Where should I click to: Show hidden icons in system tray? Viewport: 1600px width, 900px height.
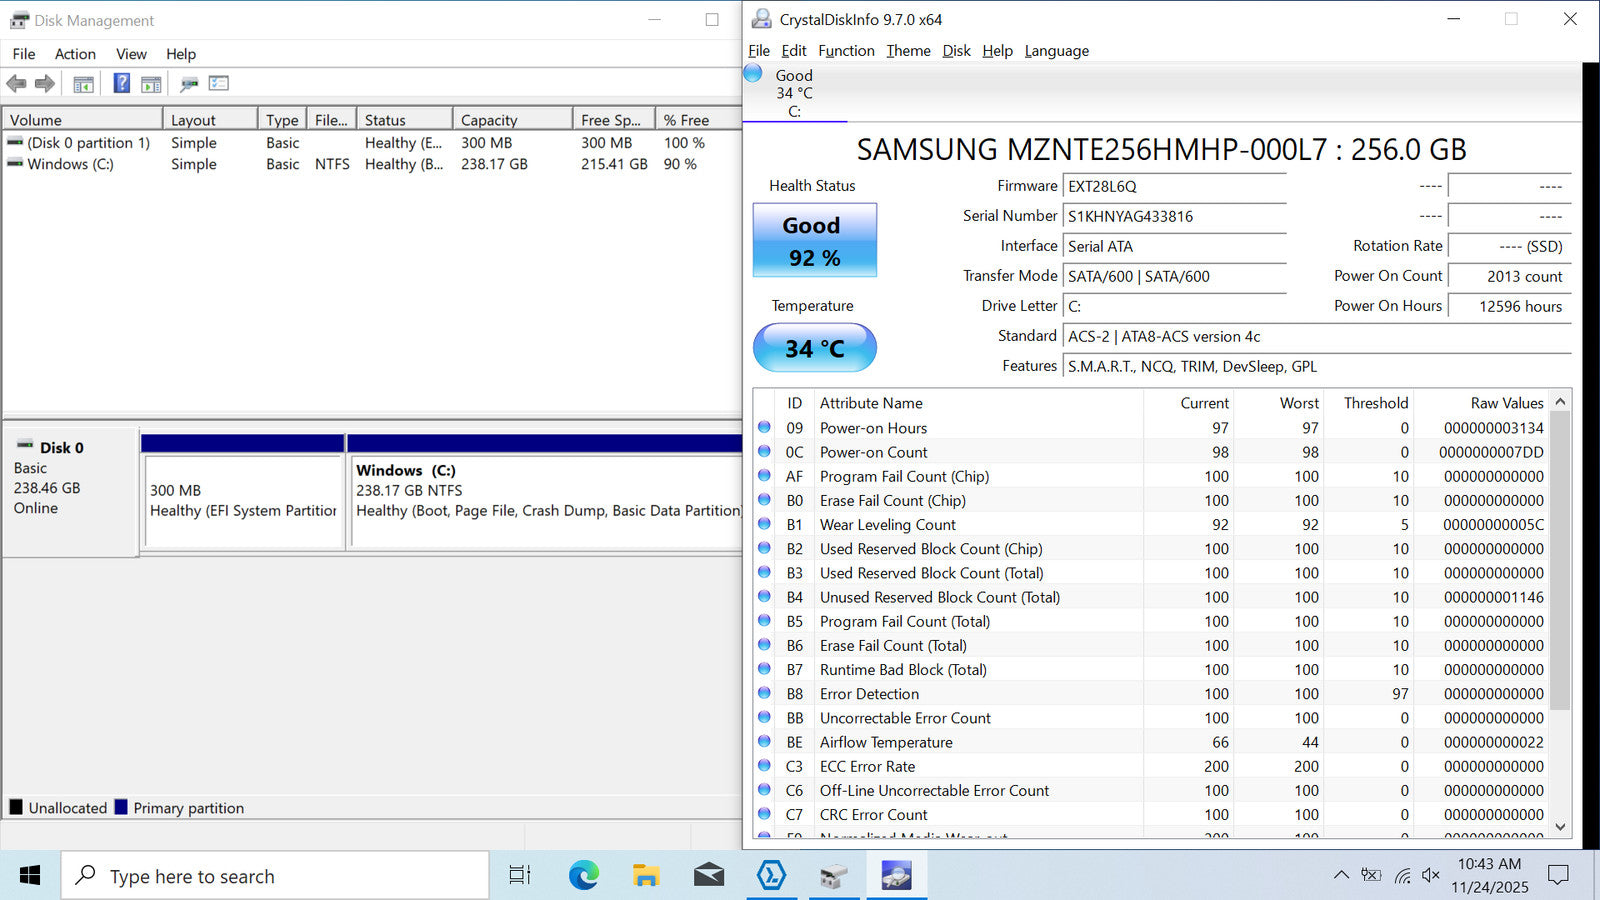1341,876
